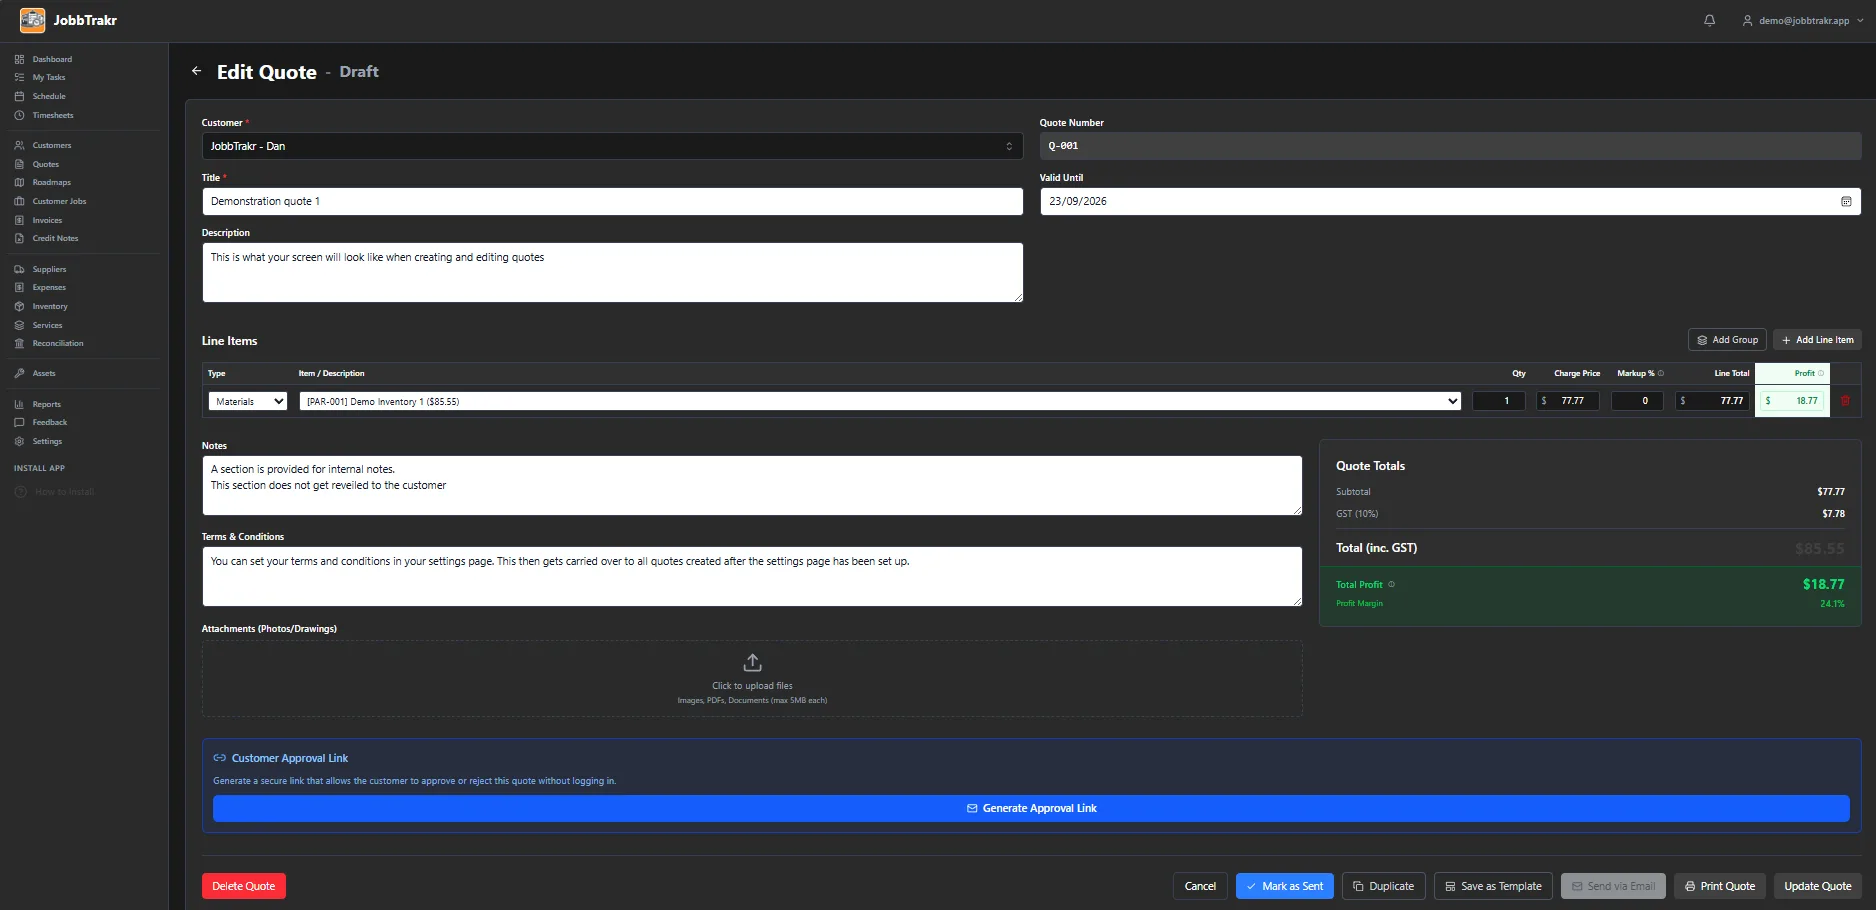Open the Valid Until calendar picker
Image resolution: width=1876 pixels, height=910 pixels.
tap(1846, 201)
